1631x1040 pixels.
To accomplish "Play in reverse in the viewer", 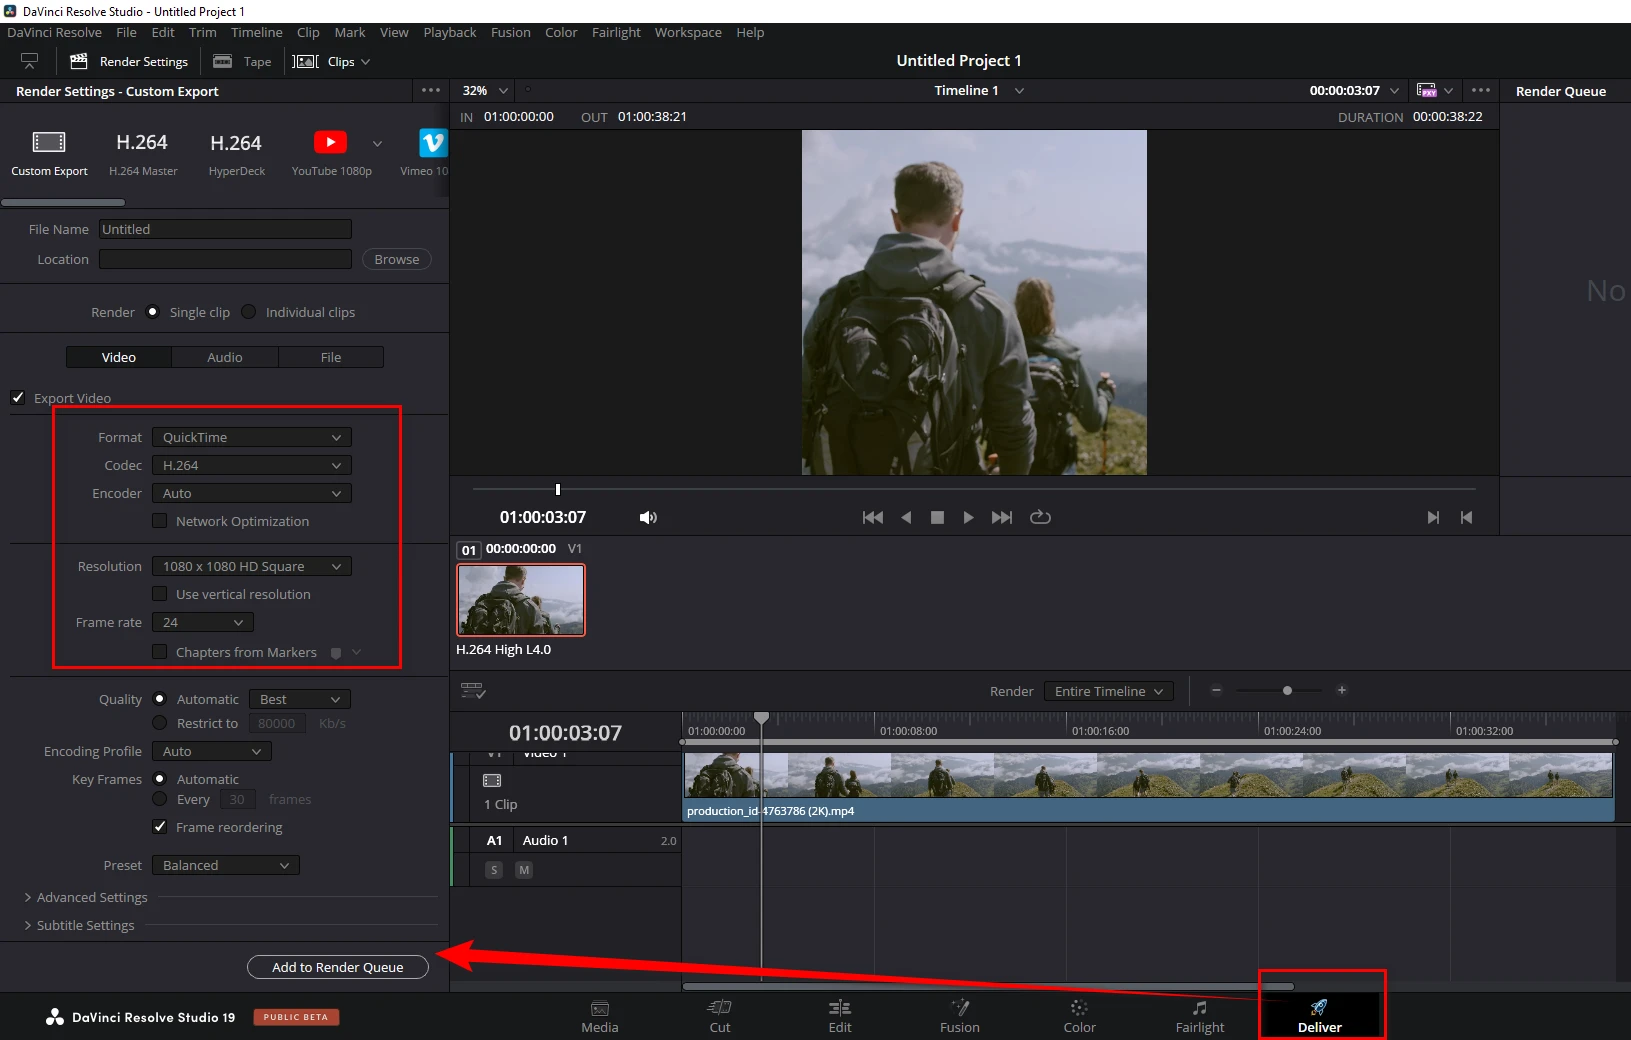I will click(x=906, y=517).
